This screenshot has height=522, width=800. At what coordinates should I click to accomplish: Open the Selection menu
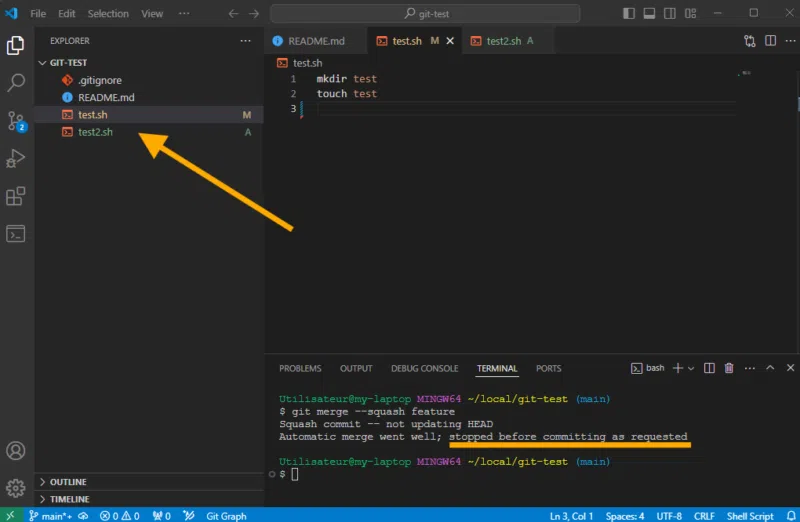pyautogui.click(x=108, y=14)
